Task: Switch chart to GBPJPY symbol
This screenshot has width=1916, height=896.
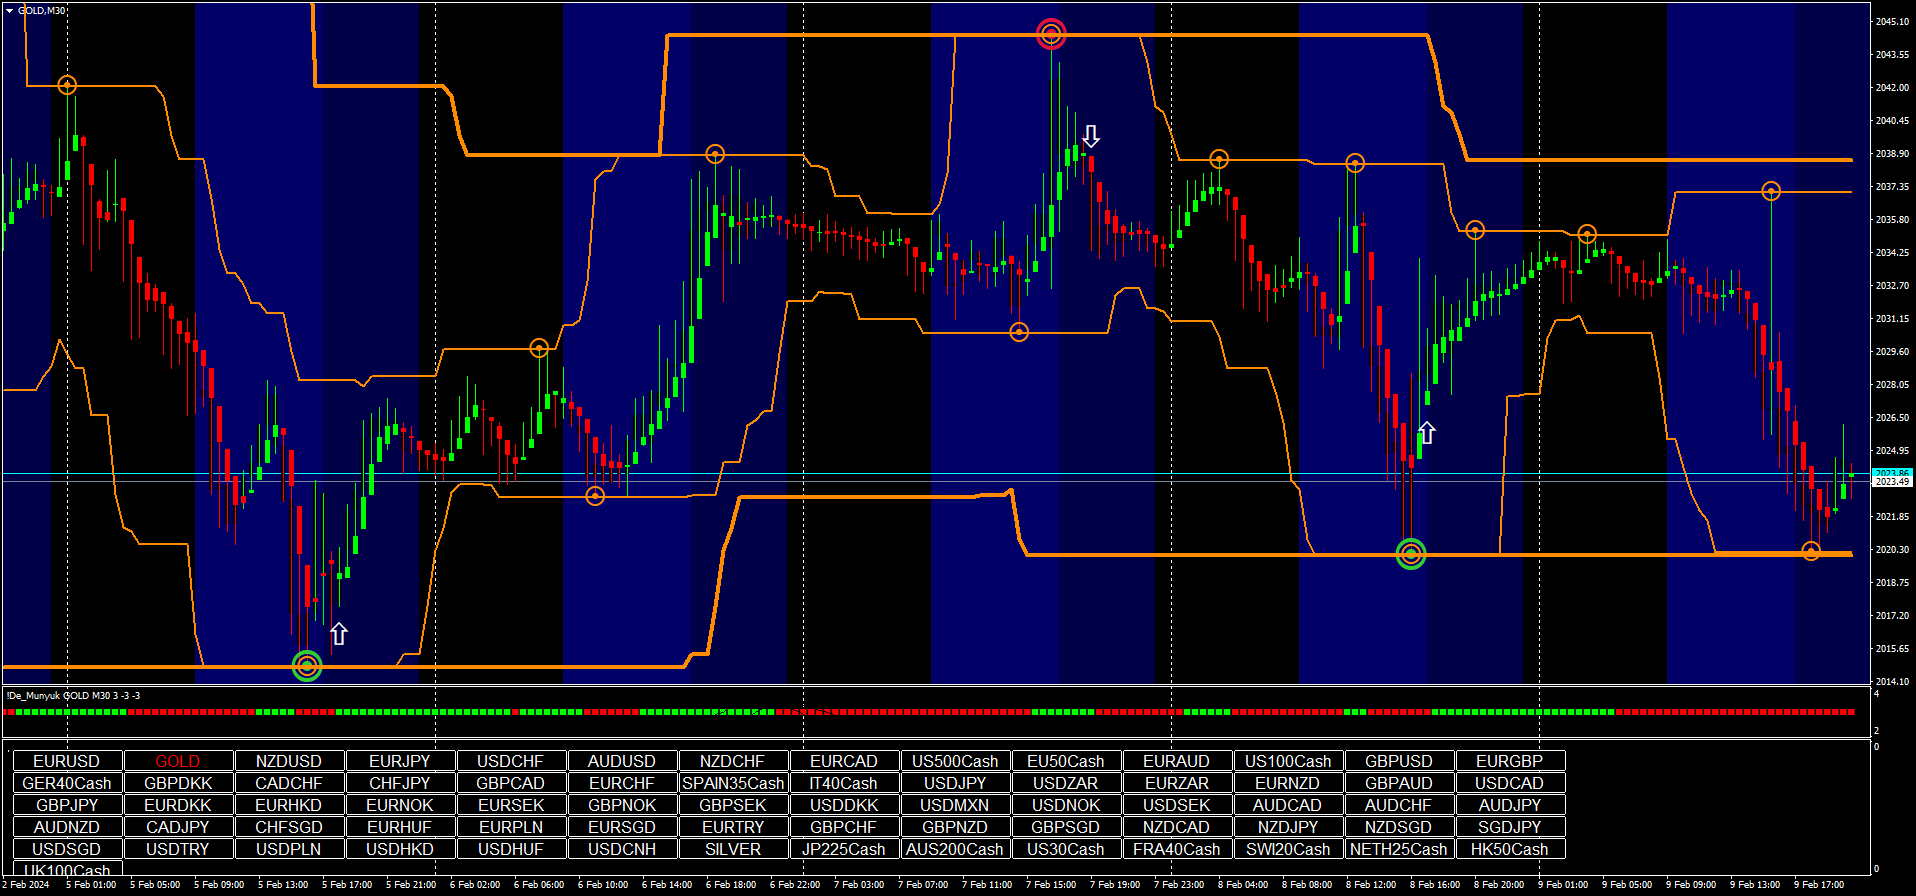Action: (x=67, y=805)
